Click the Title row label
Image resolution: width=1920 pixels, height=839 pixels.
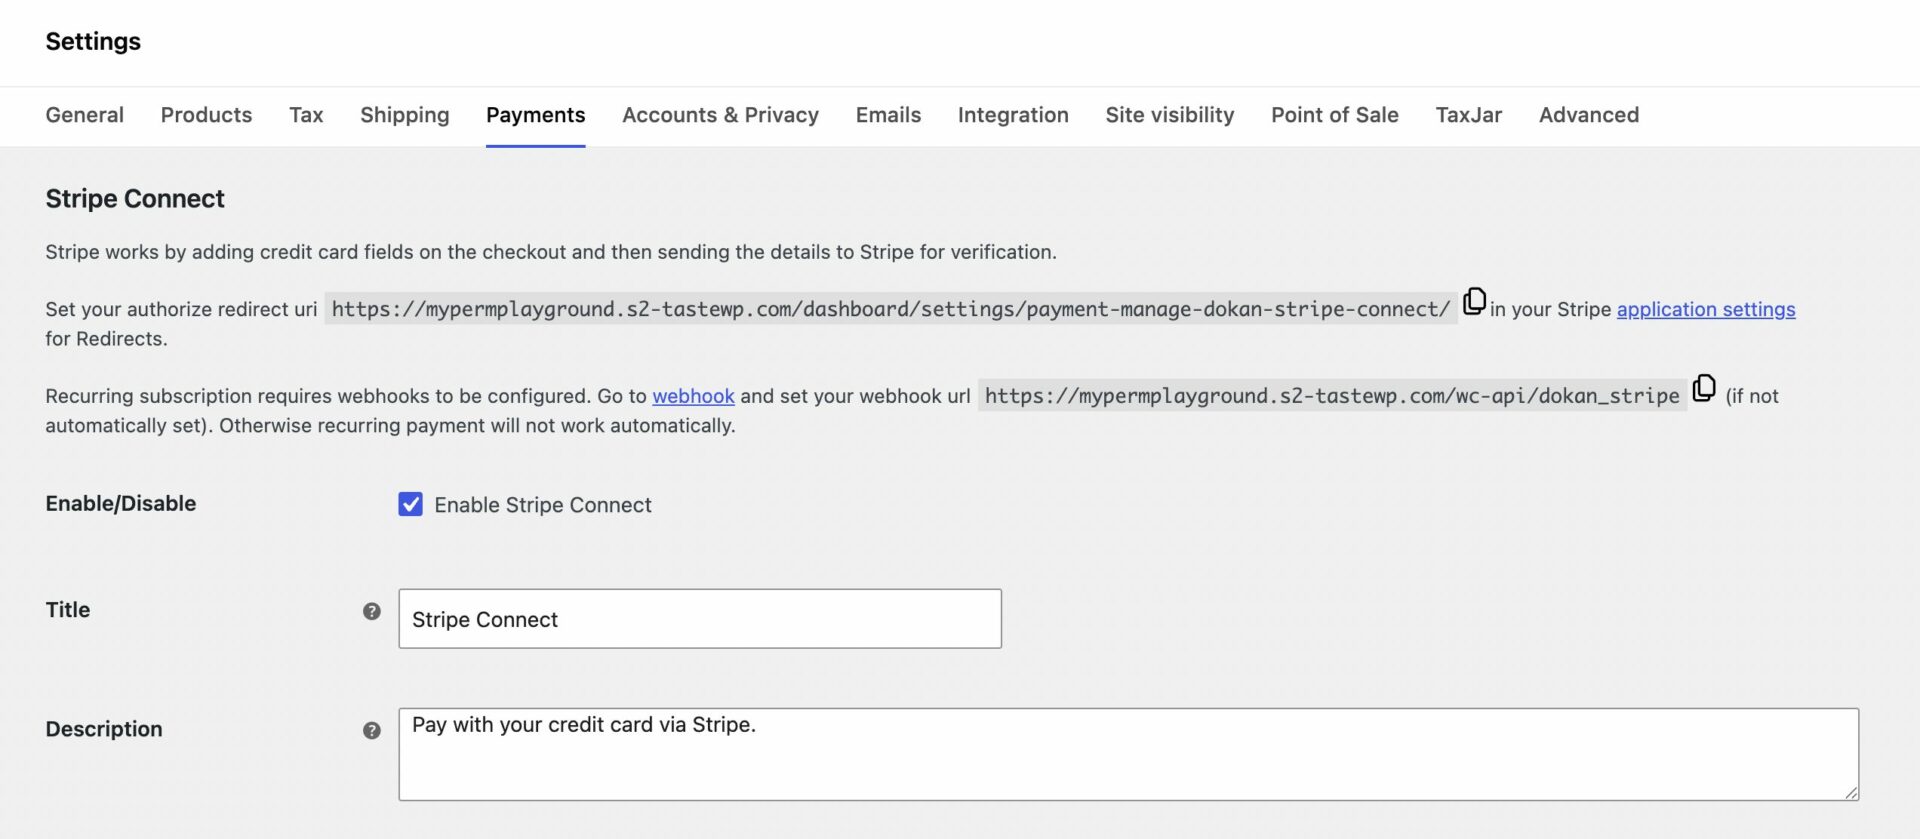[x=68, y=610]
